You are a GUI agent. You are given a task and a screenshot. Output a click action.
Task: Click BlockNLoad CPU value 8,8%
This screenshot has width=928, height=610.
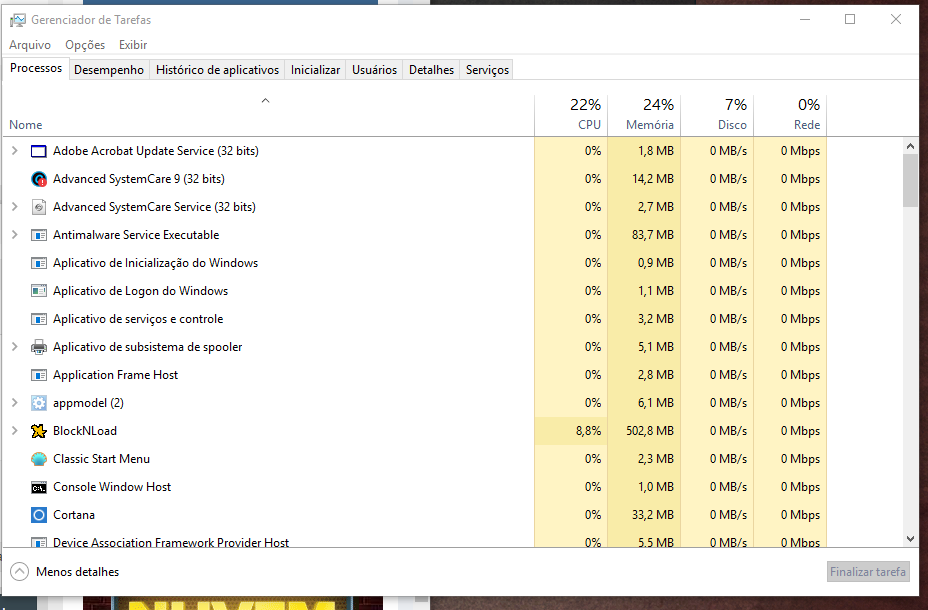(588, 431)
